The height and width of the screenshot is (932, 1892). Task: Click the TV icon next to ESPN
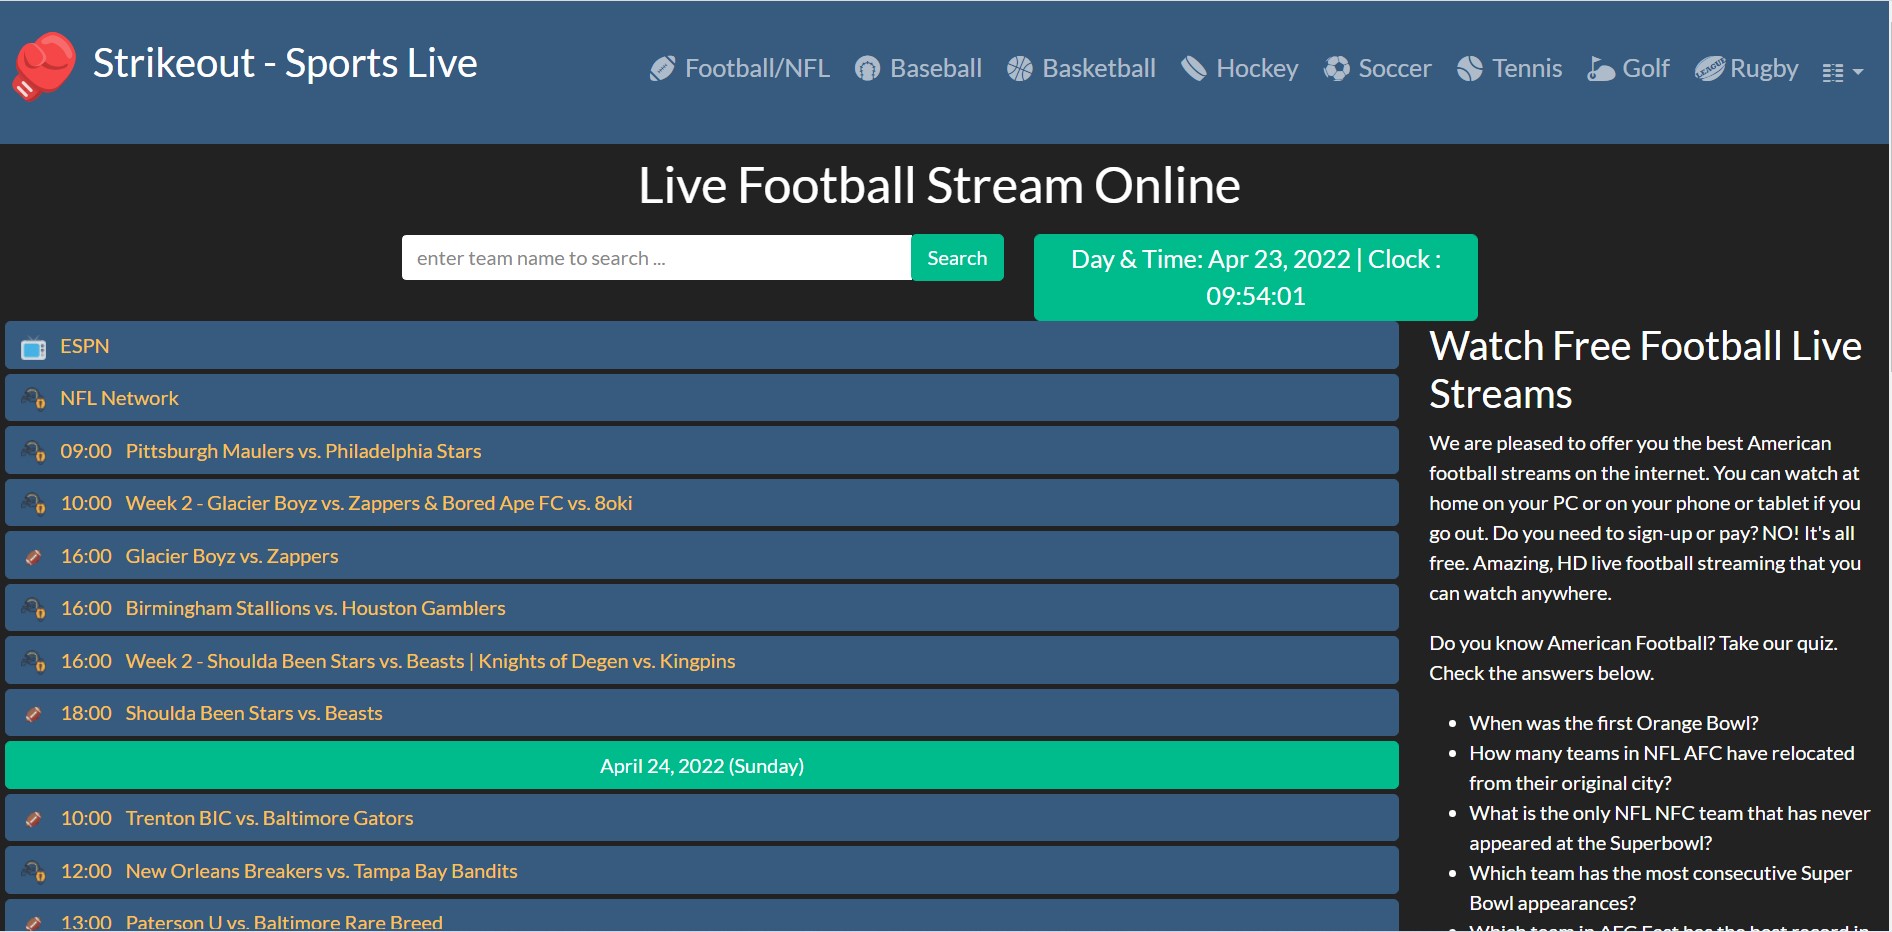33,346
